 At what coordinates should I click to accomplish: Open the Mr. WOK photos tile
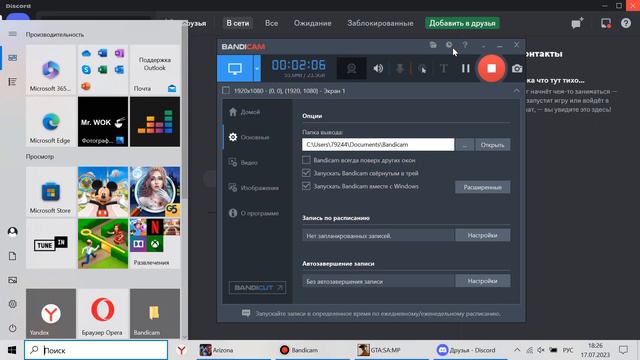coord(103,122)
